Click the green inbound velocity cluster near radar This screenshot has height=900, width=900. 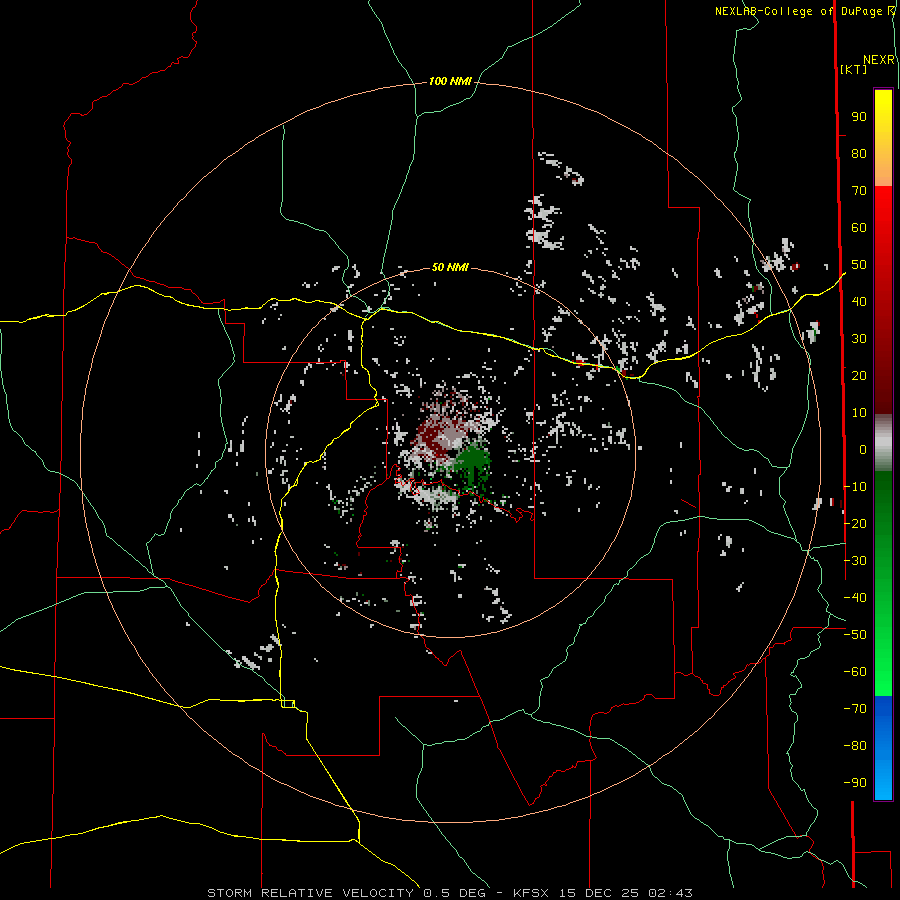point(472,463)
